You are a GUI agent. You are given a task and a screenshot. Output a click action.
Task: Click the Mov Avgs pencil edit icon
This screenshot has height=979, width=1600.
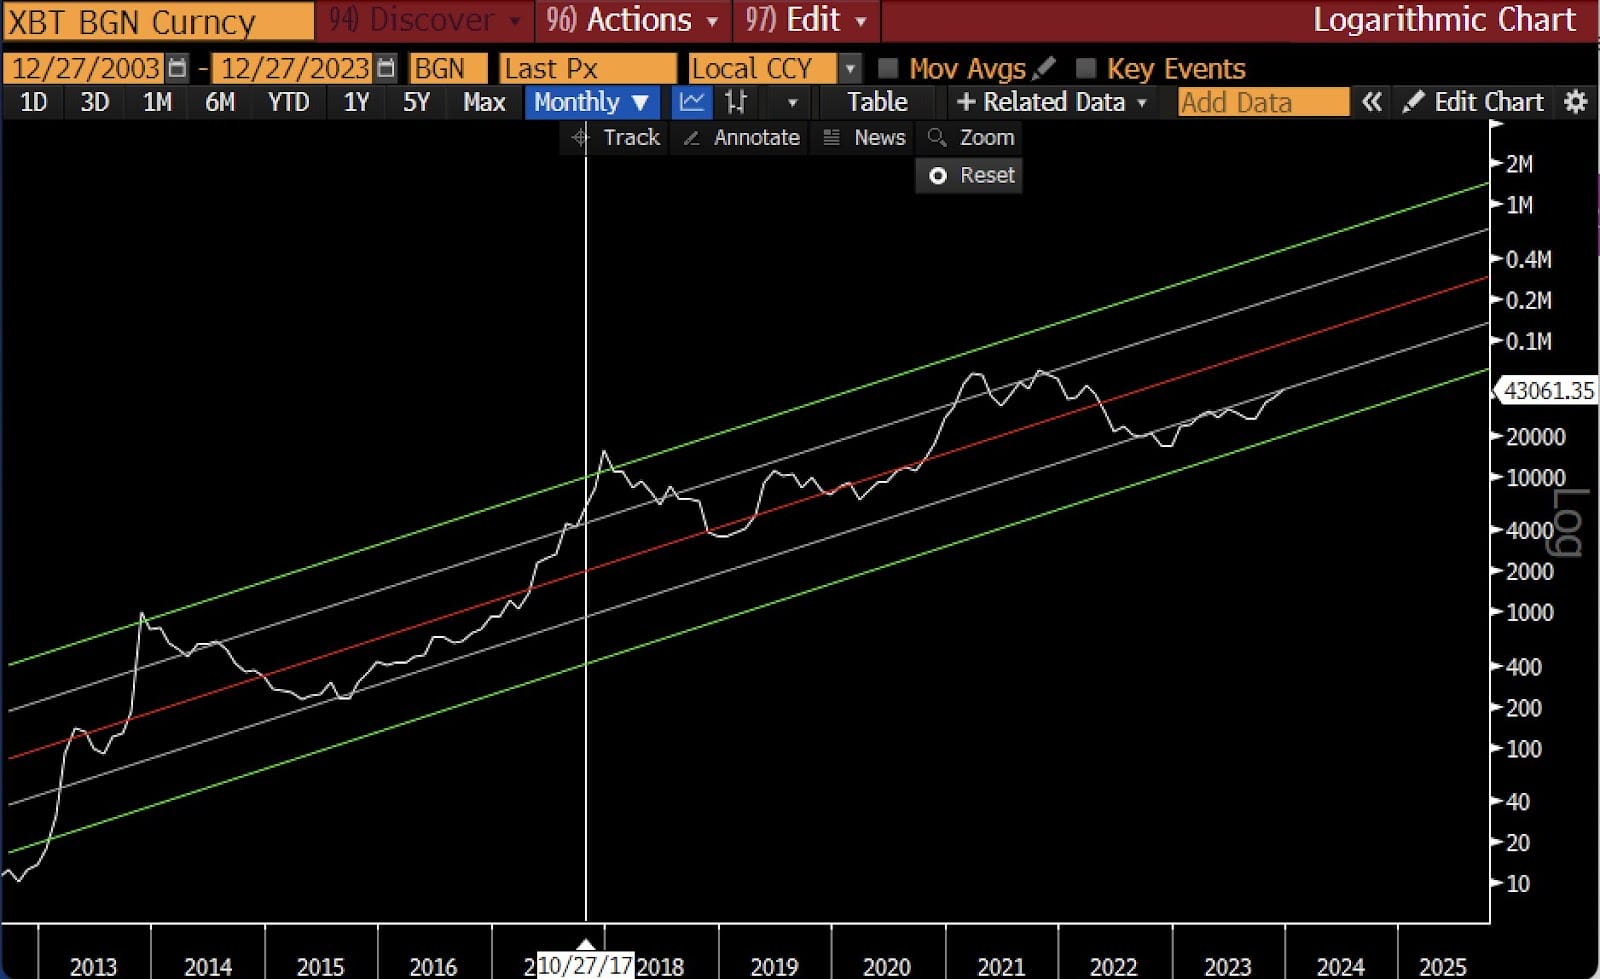point(1043,68)
